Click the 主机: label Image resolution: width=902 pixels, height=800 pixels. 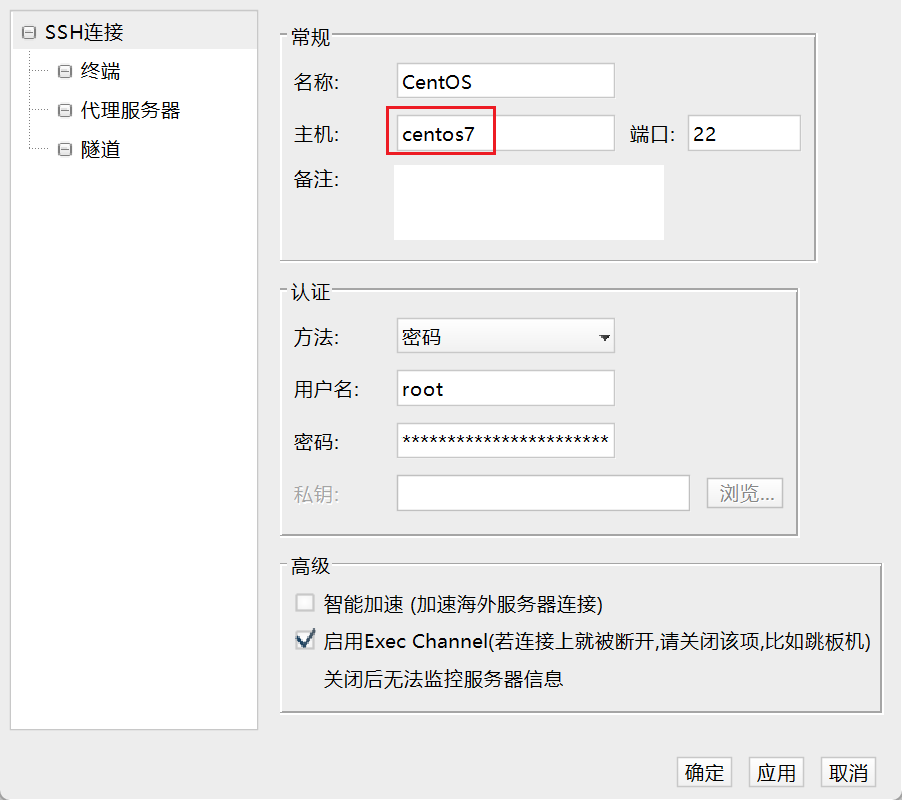(316, 134)
